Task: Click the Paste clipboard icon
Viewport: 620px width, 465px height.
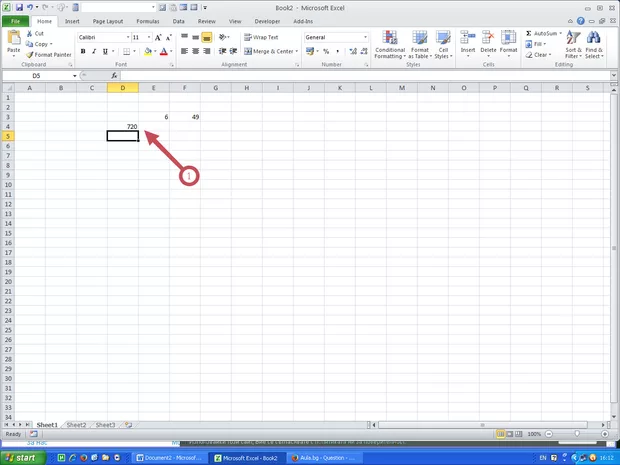Action: (14, 39)
